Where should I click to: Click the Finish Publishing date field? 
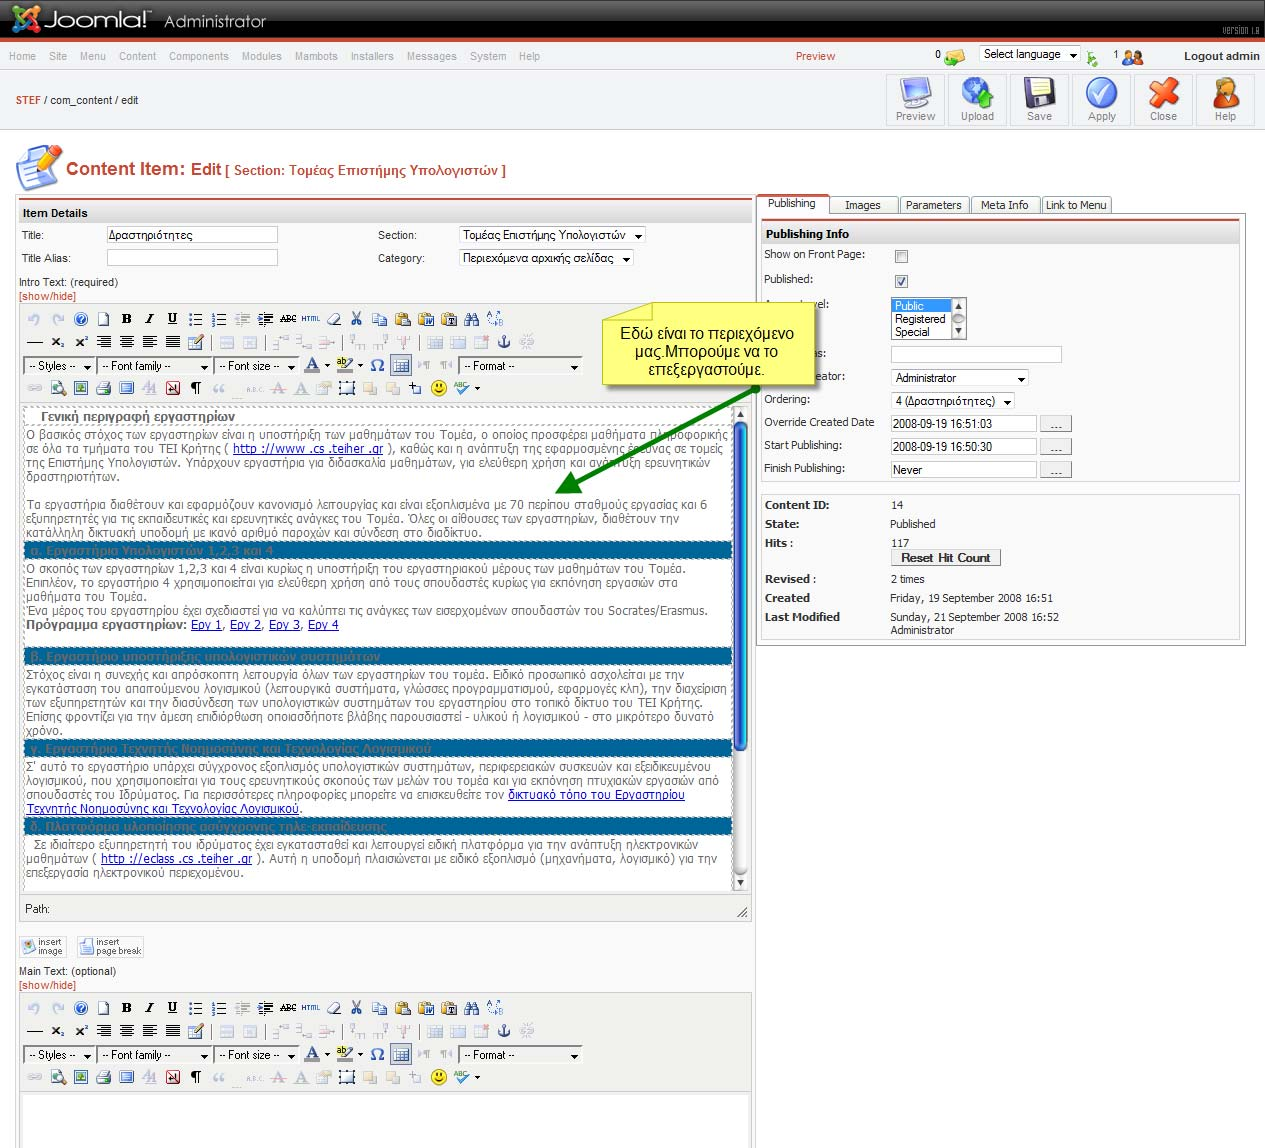click(964, 470)
